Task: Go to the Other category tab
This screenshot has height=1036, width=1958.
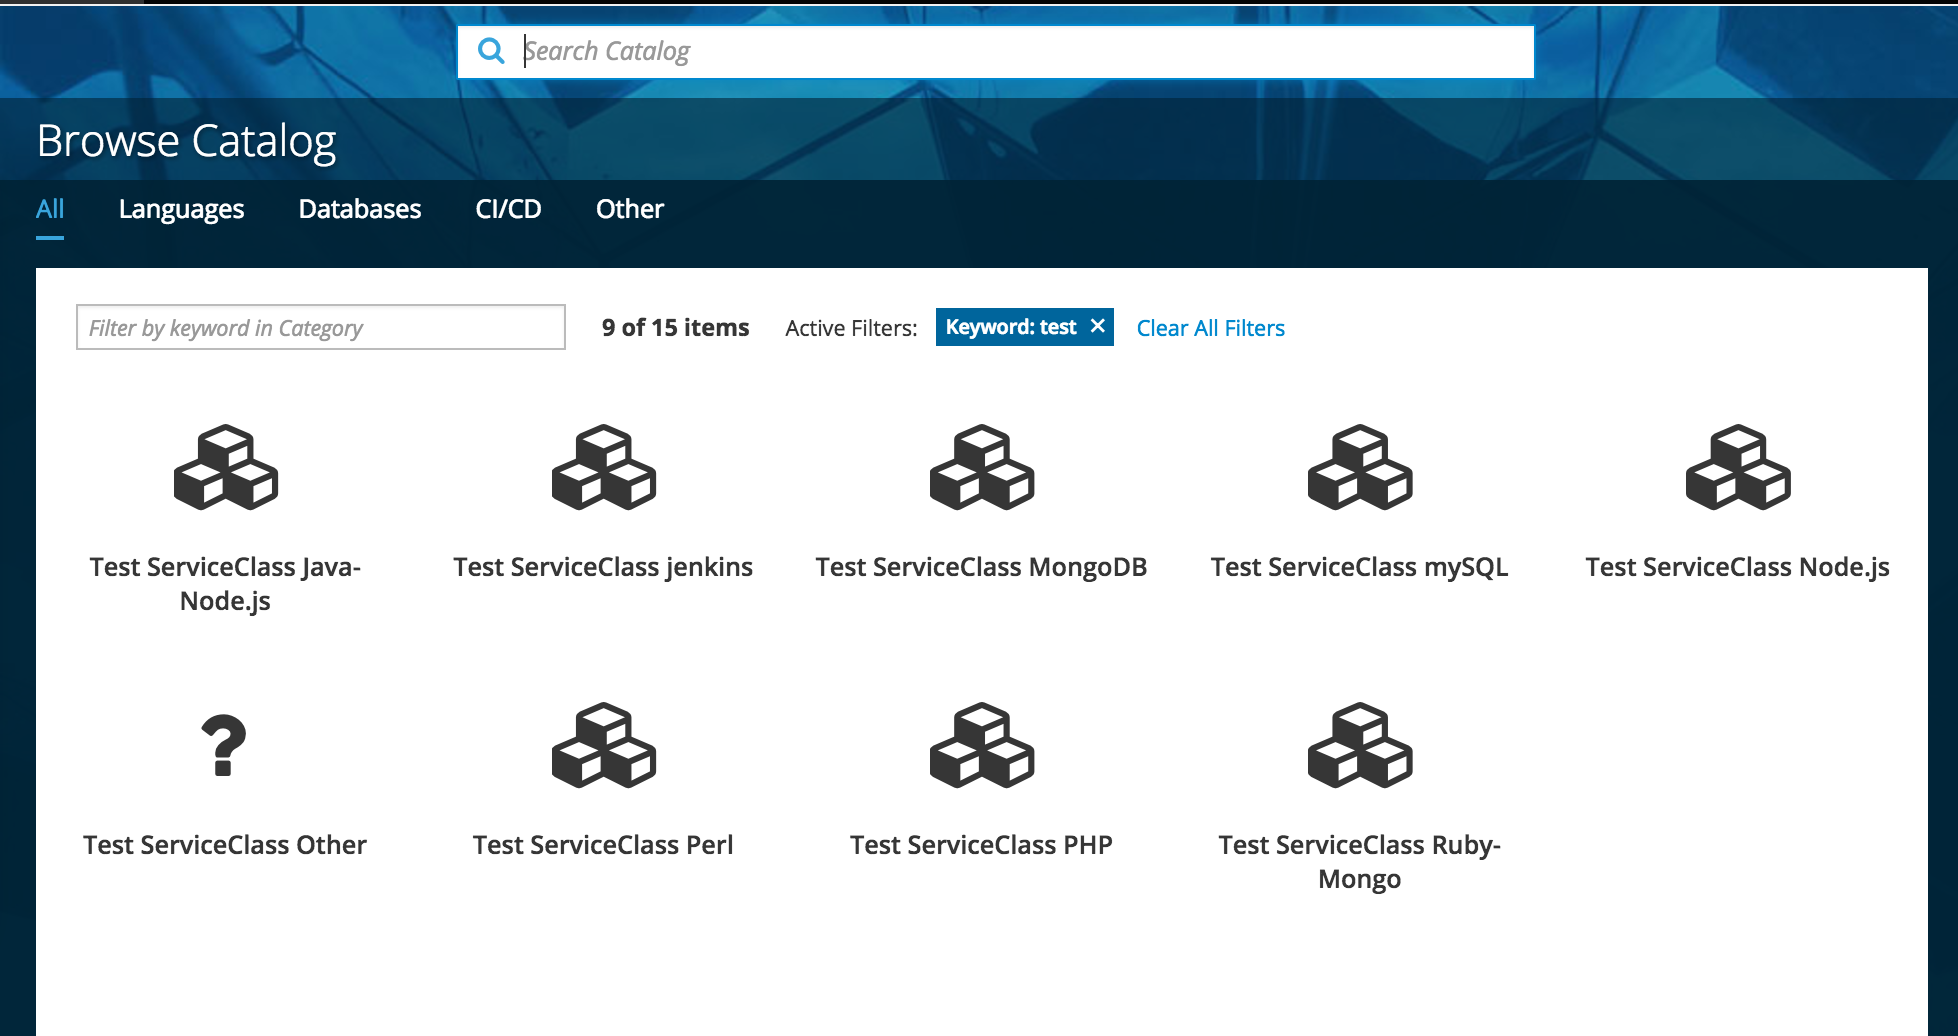Action: click(629, 209)
